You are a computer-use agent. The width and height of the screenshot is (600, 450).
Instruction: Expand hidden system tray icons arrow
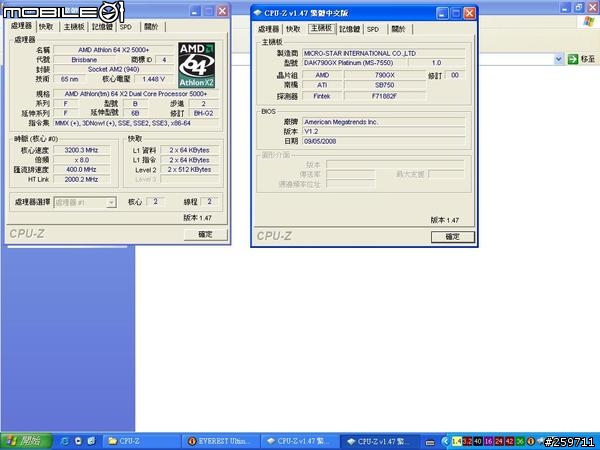(x=445, y=442)
